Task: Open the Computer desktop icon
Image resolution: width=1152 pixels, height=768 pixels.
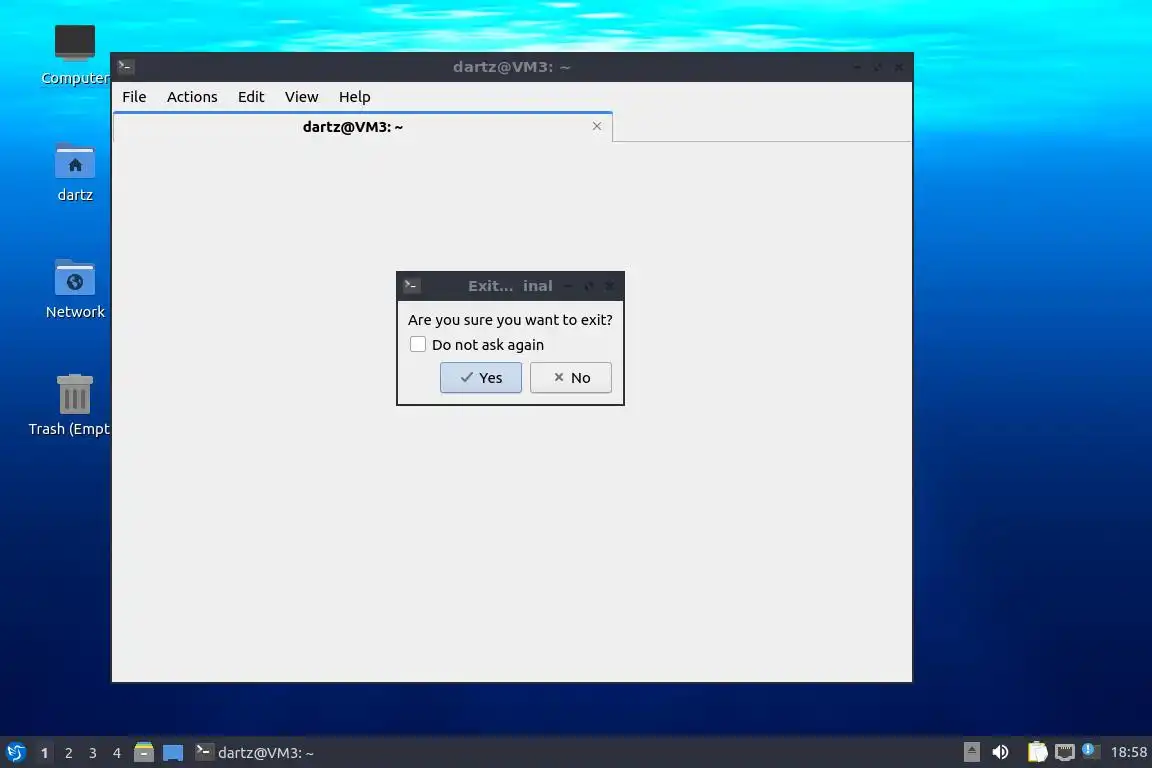Action: 75,54
